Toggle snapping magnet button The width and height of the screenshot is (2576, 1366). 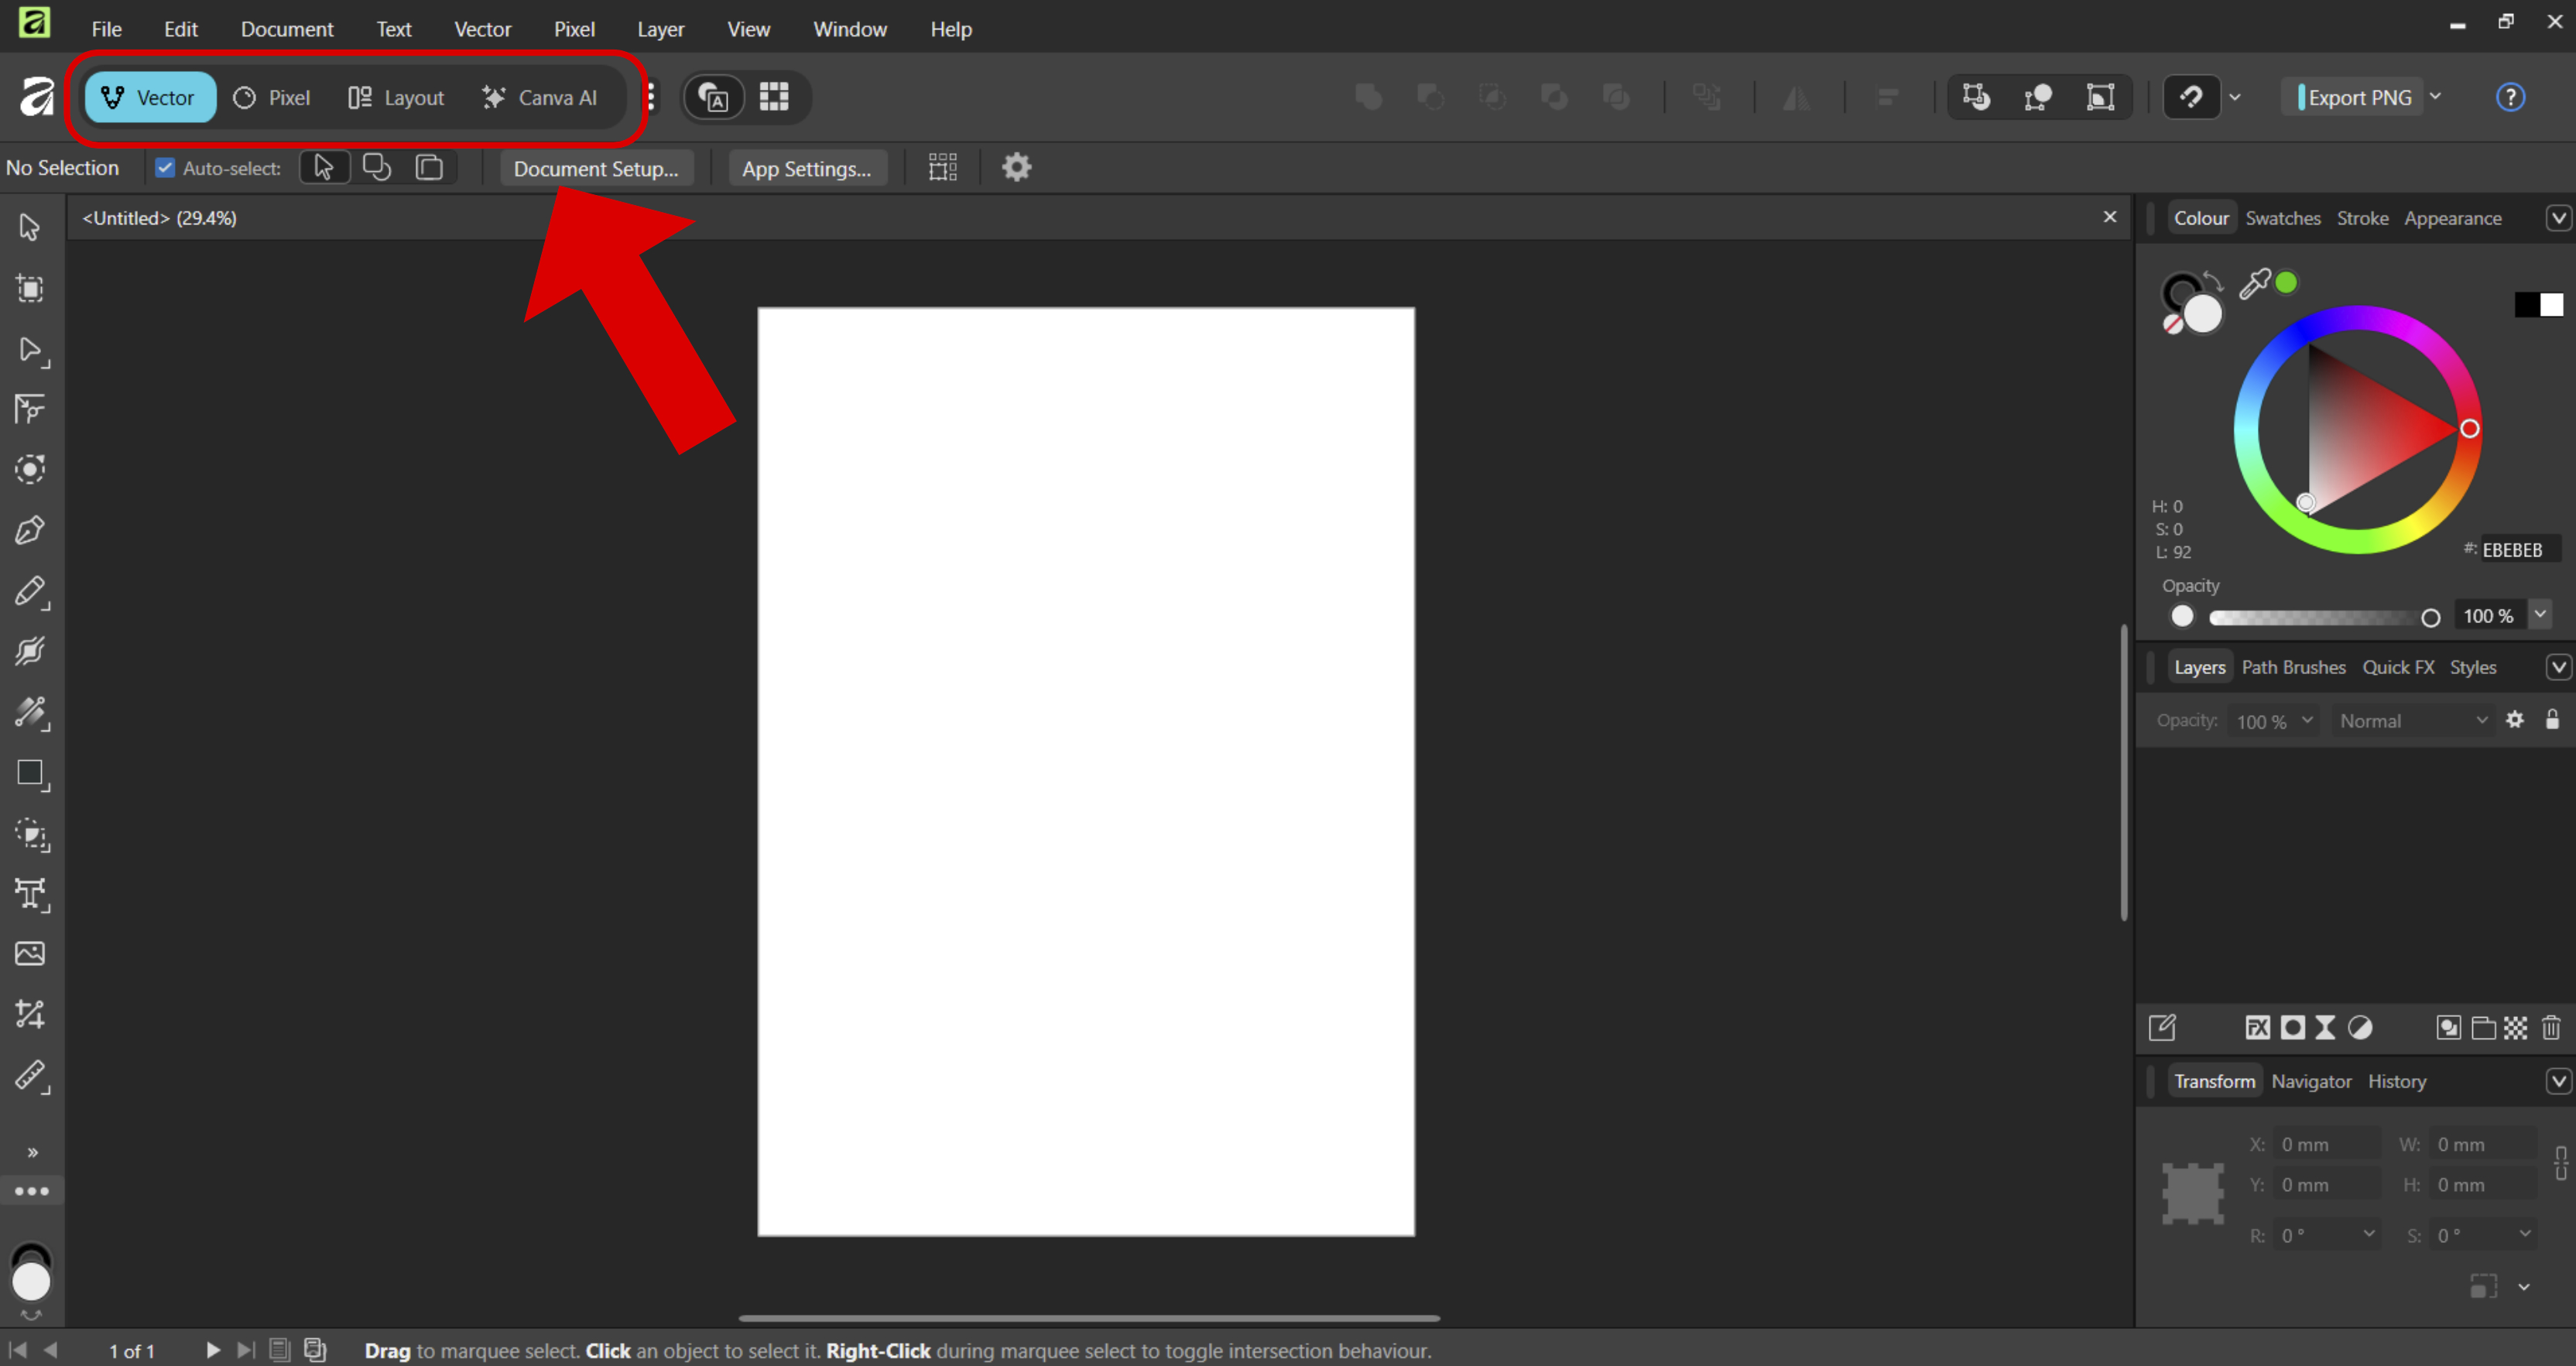tap(2191, 97)
